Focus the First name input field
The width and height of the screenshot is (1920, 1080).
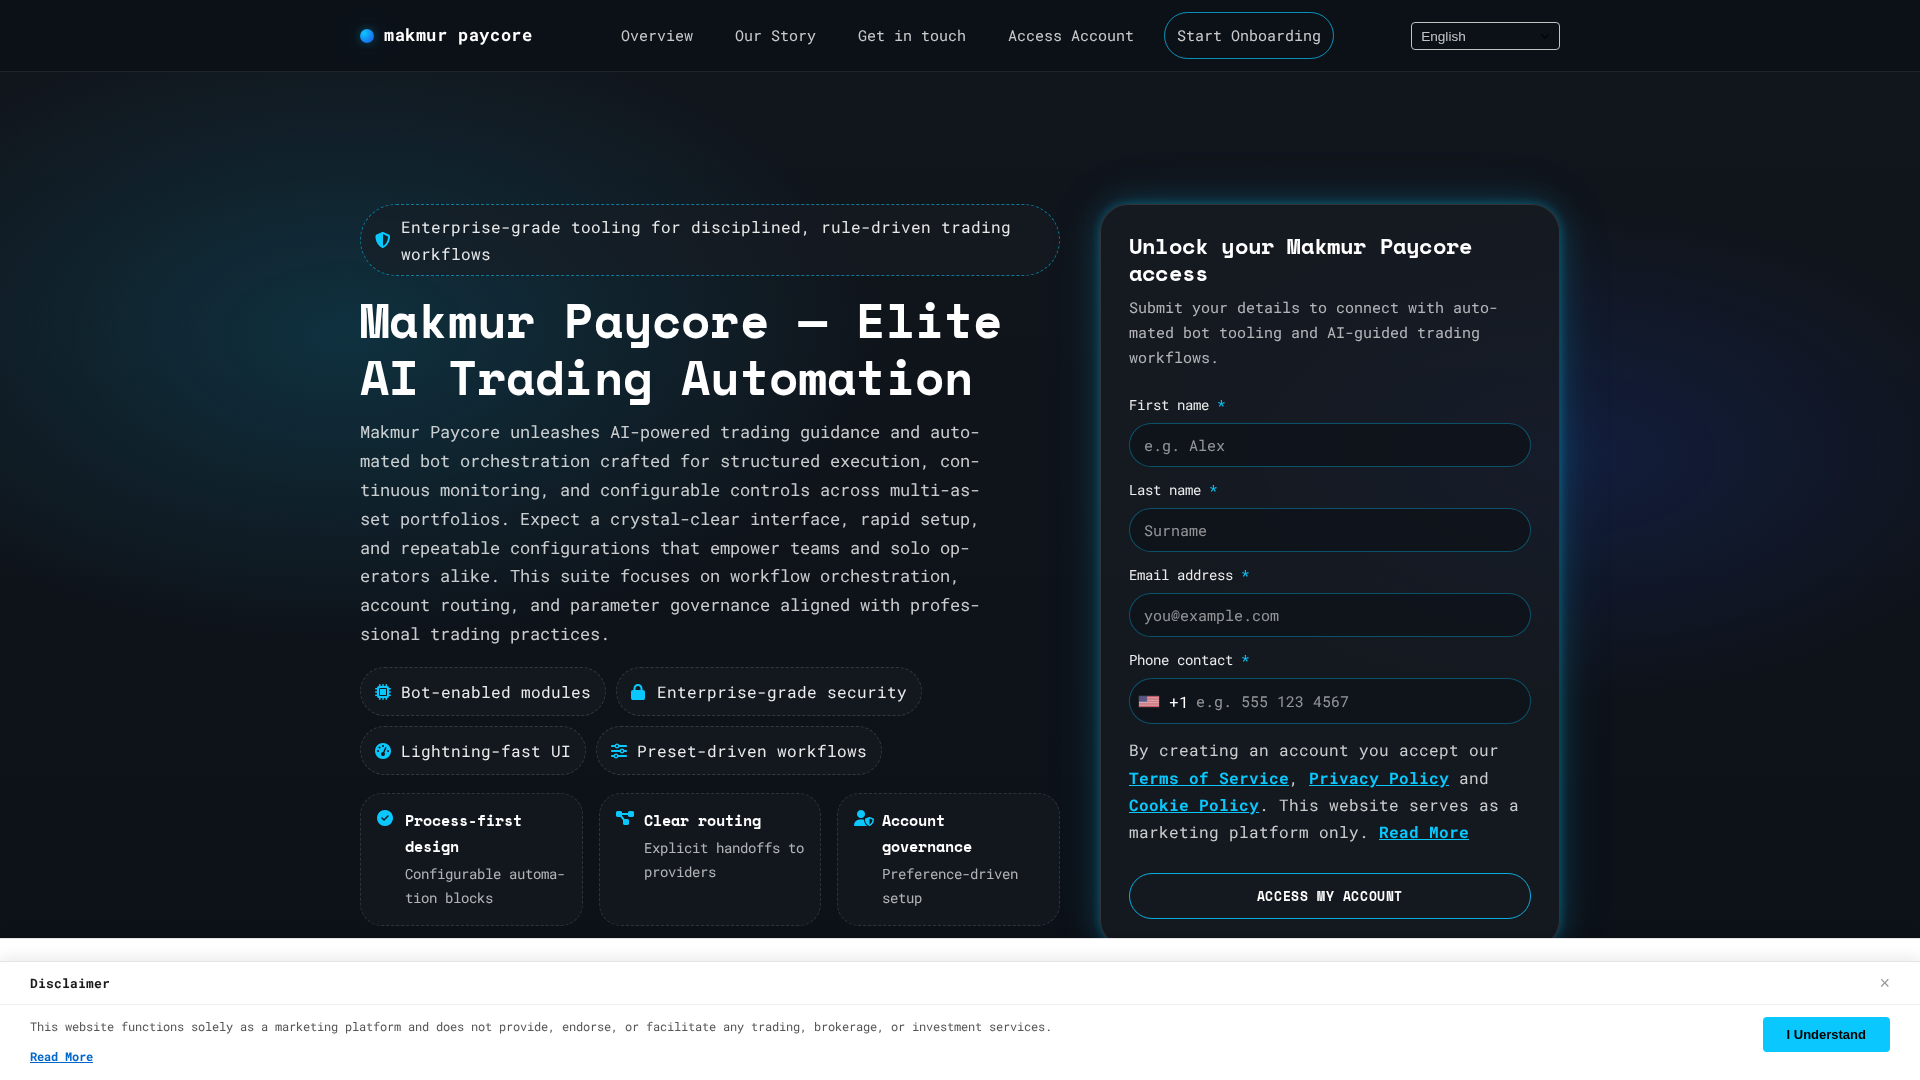coord(1330,445)
